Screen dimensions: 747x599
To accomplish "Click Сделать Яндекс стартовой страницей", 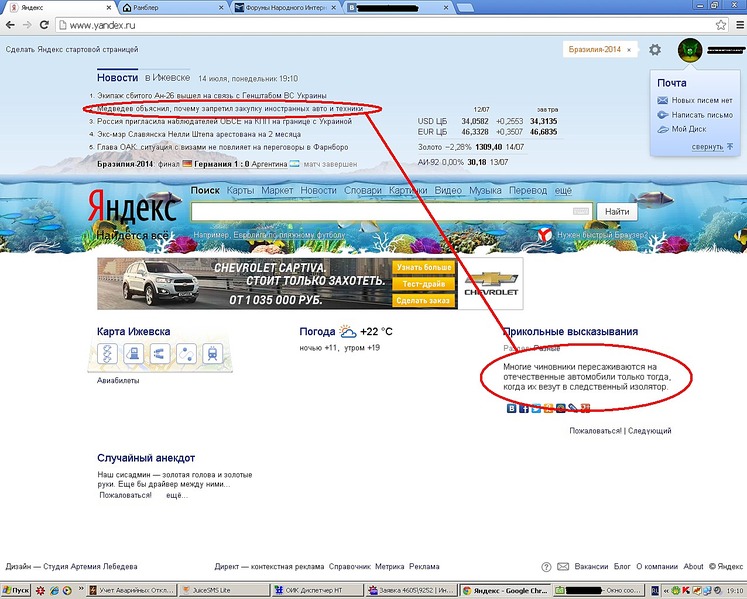I will point(72,50).
